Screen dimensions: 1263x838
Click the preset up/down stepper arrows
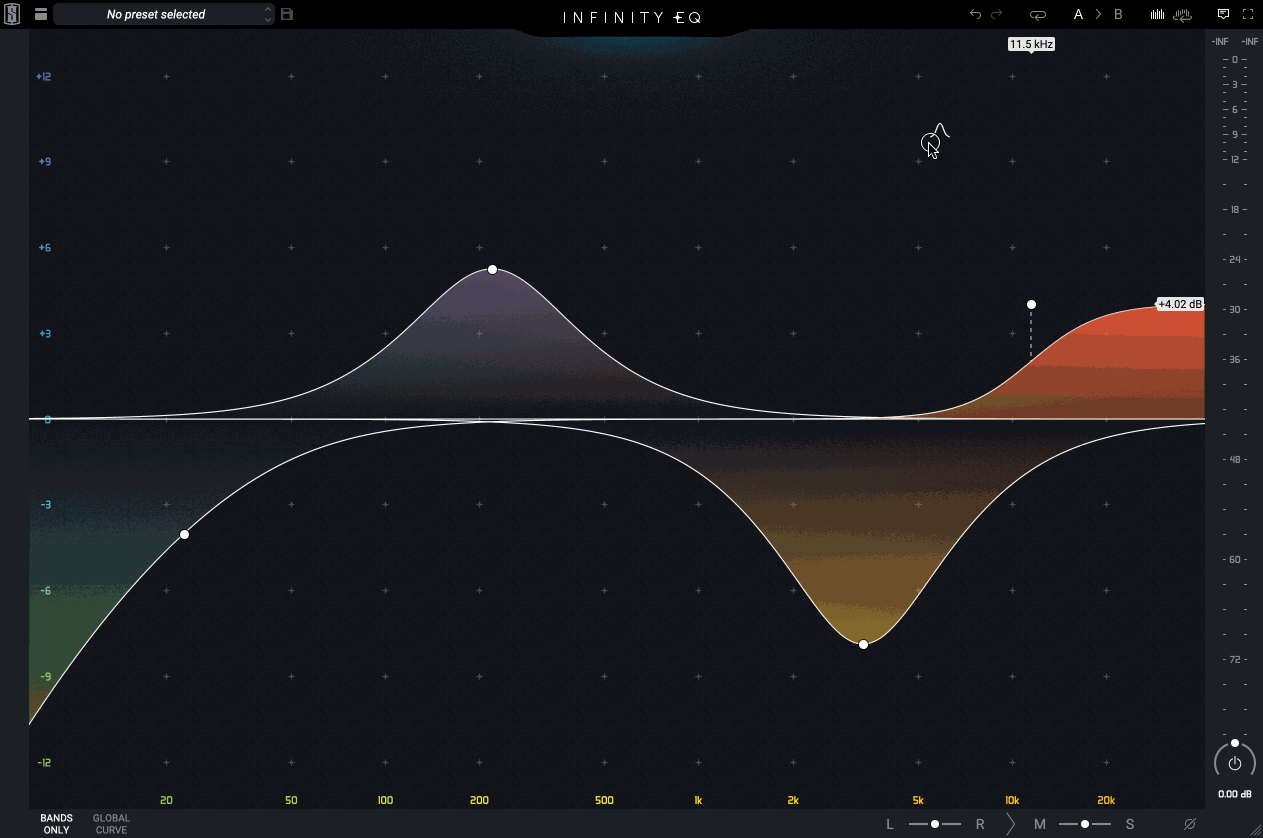point(268,14)
